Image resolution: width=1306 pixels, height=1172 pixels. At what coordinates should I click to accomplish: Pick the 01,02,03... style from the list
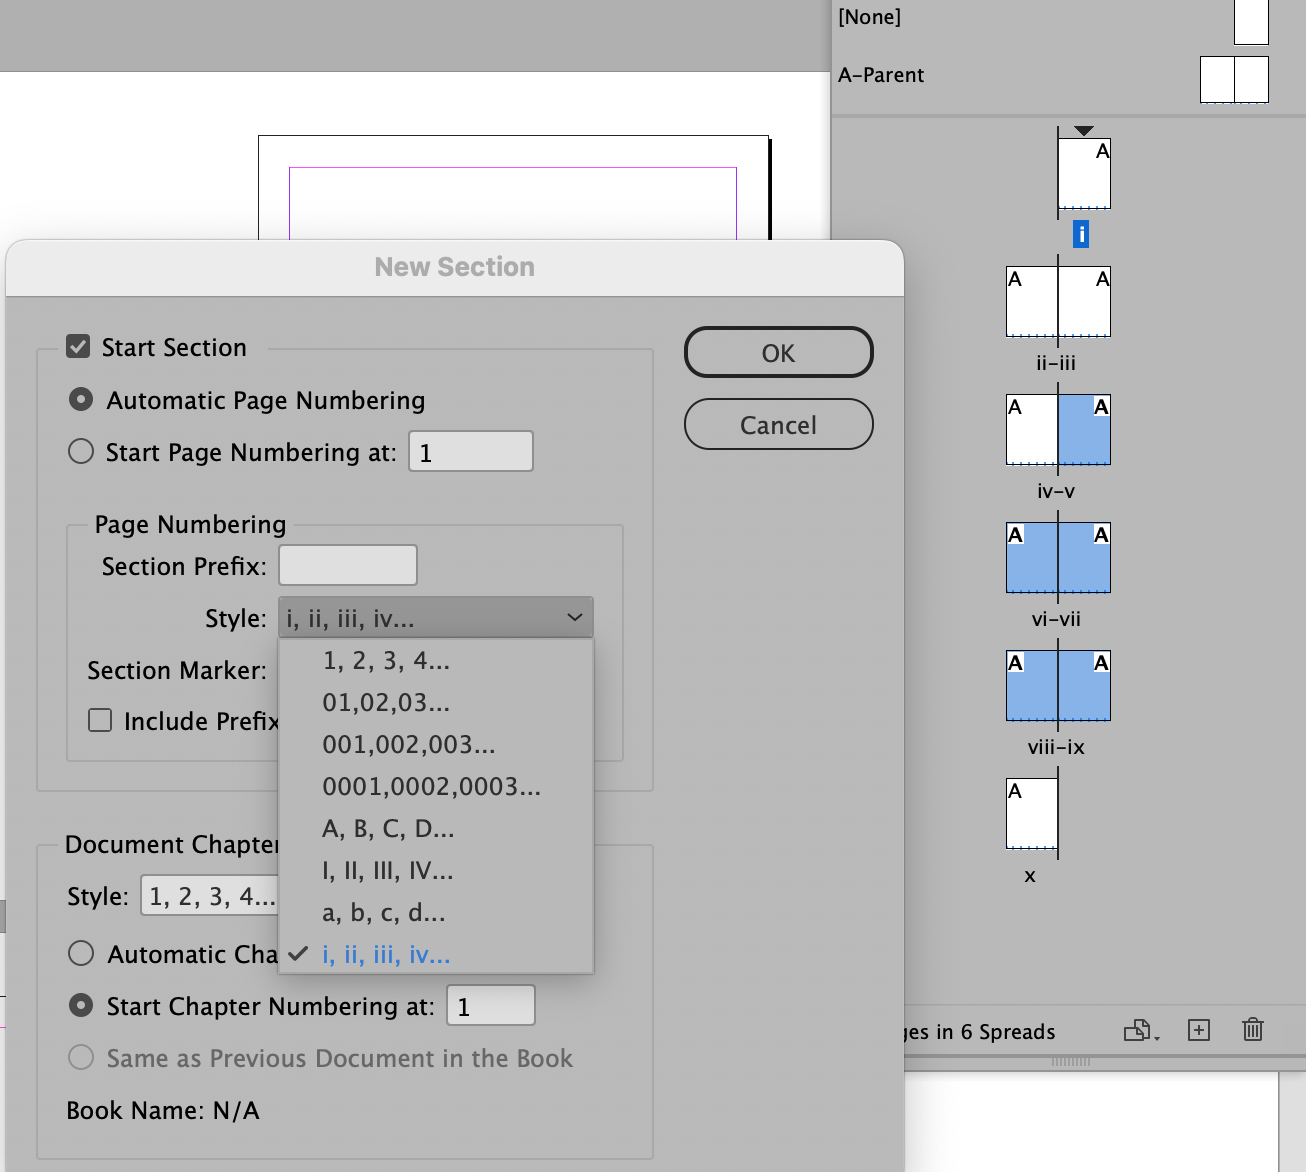(388, 702)
